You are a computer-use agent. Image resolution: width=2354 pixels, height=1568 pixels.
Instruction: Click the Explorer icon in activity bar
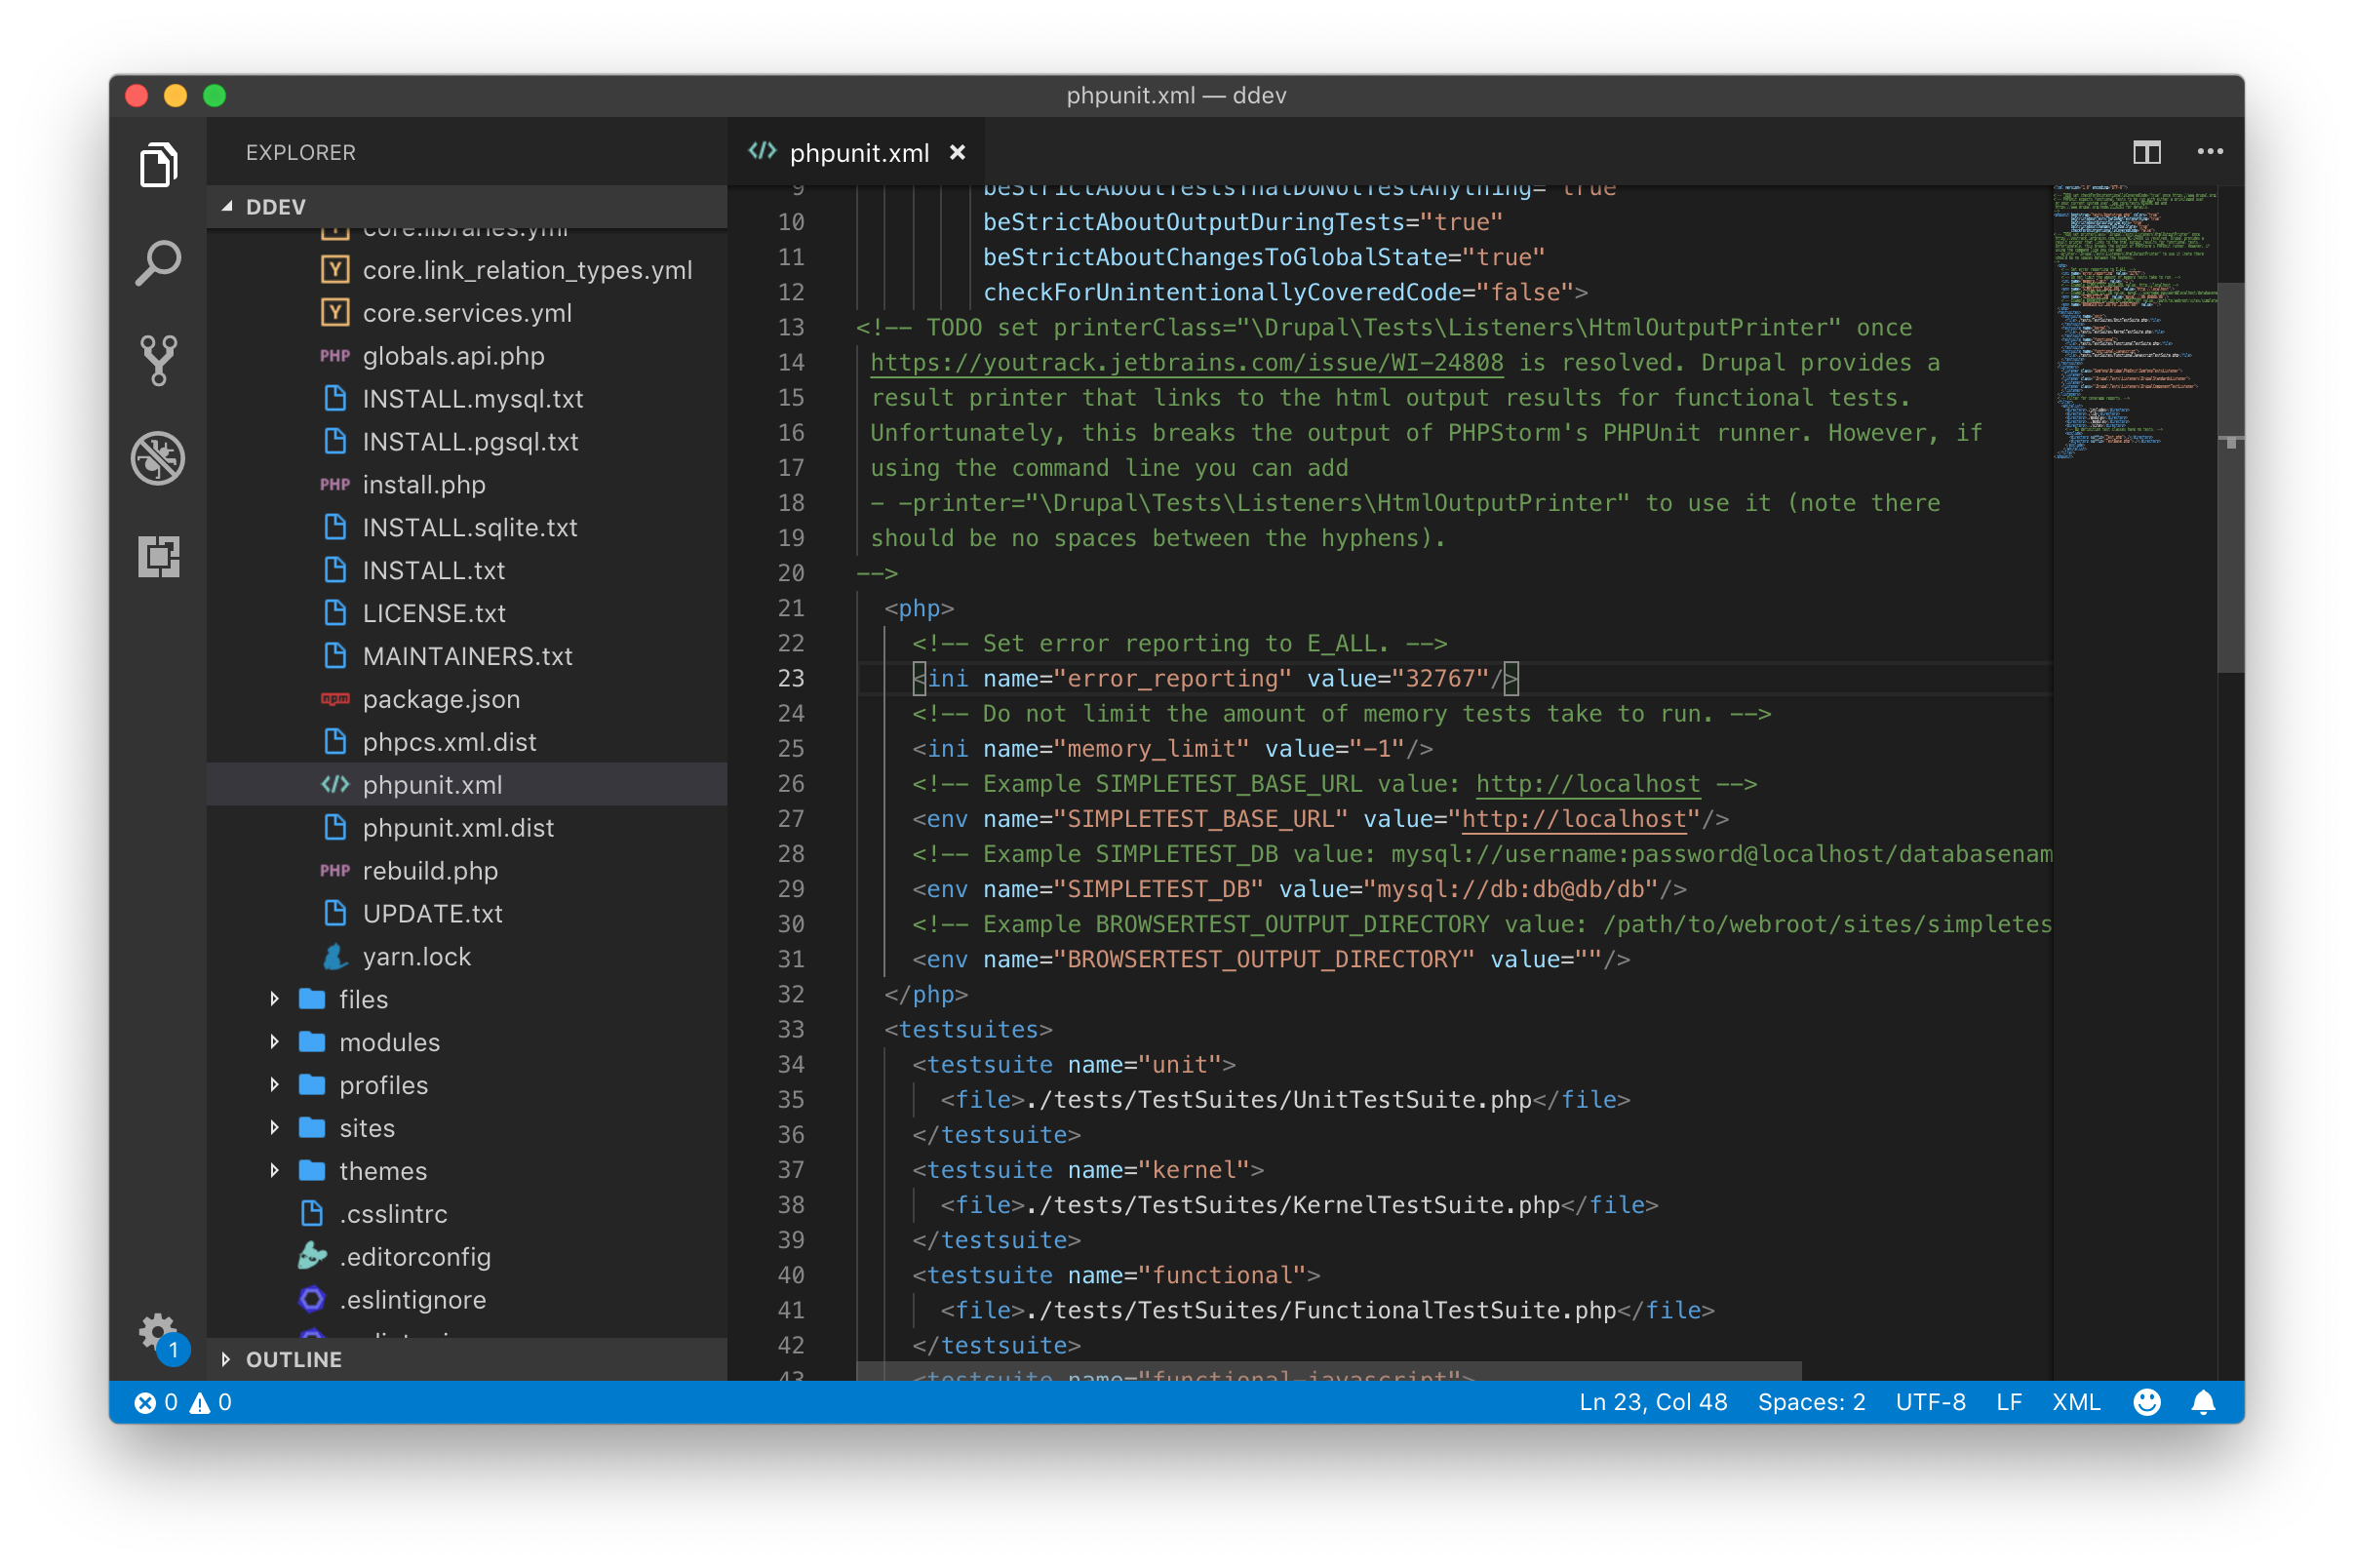point(157,165)
